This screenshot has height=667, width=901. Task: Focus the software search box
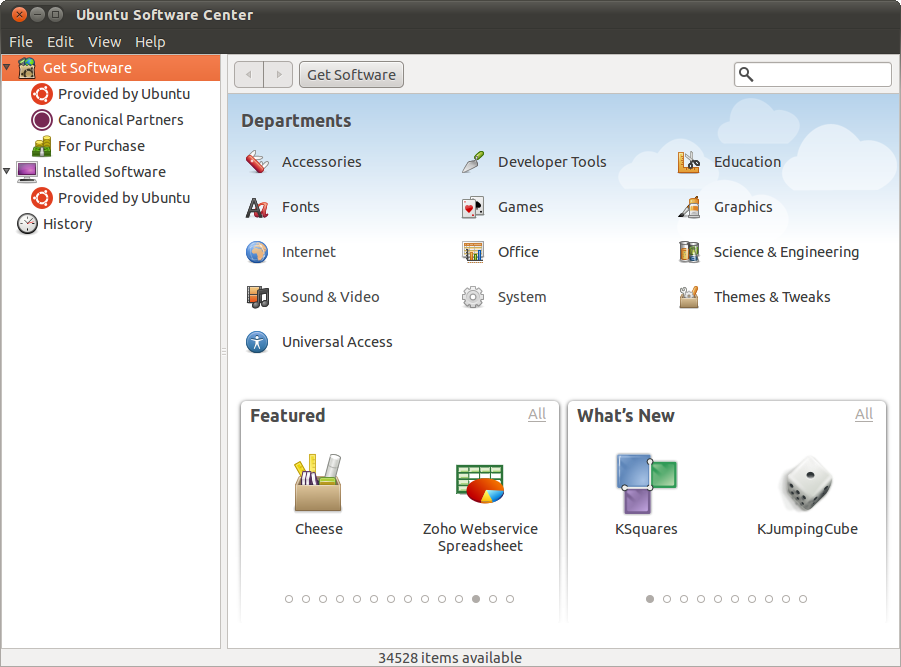pyautogui.click(x=813, y=74)
